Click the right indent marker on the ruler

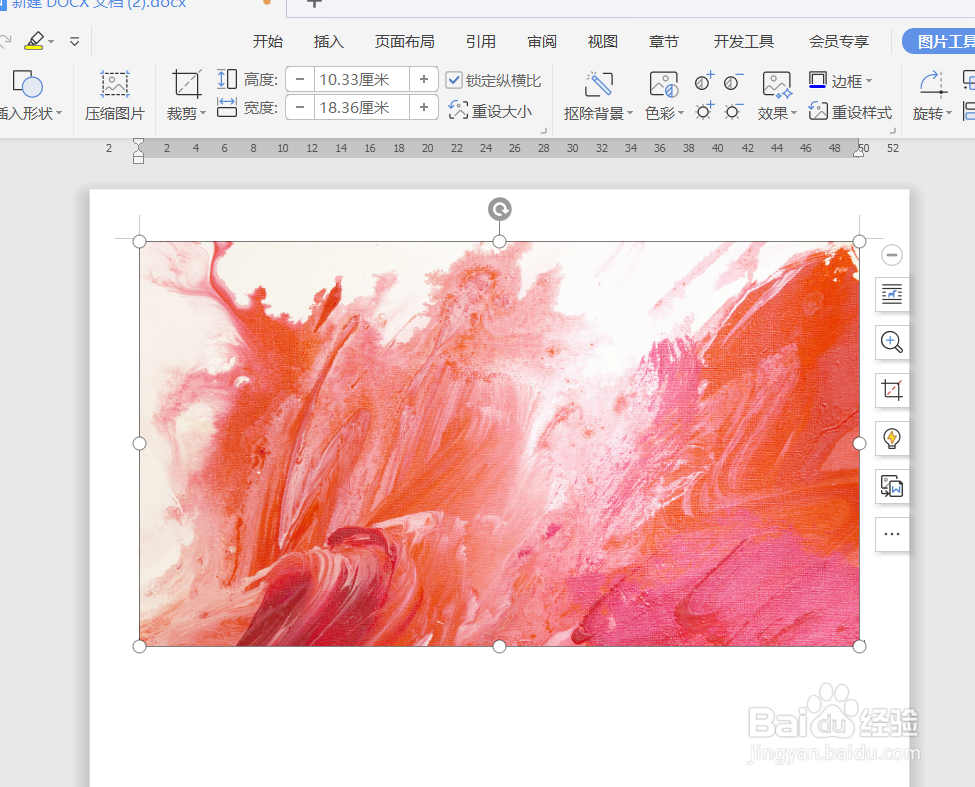tap(859, 152)
